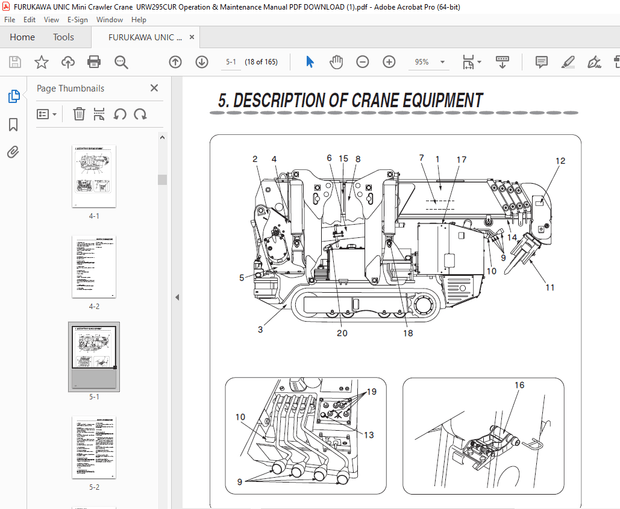Open the Attachments paperclip panel
Screen dimensions: 620x509
[x=13, y=152]
